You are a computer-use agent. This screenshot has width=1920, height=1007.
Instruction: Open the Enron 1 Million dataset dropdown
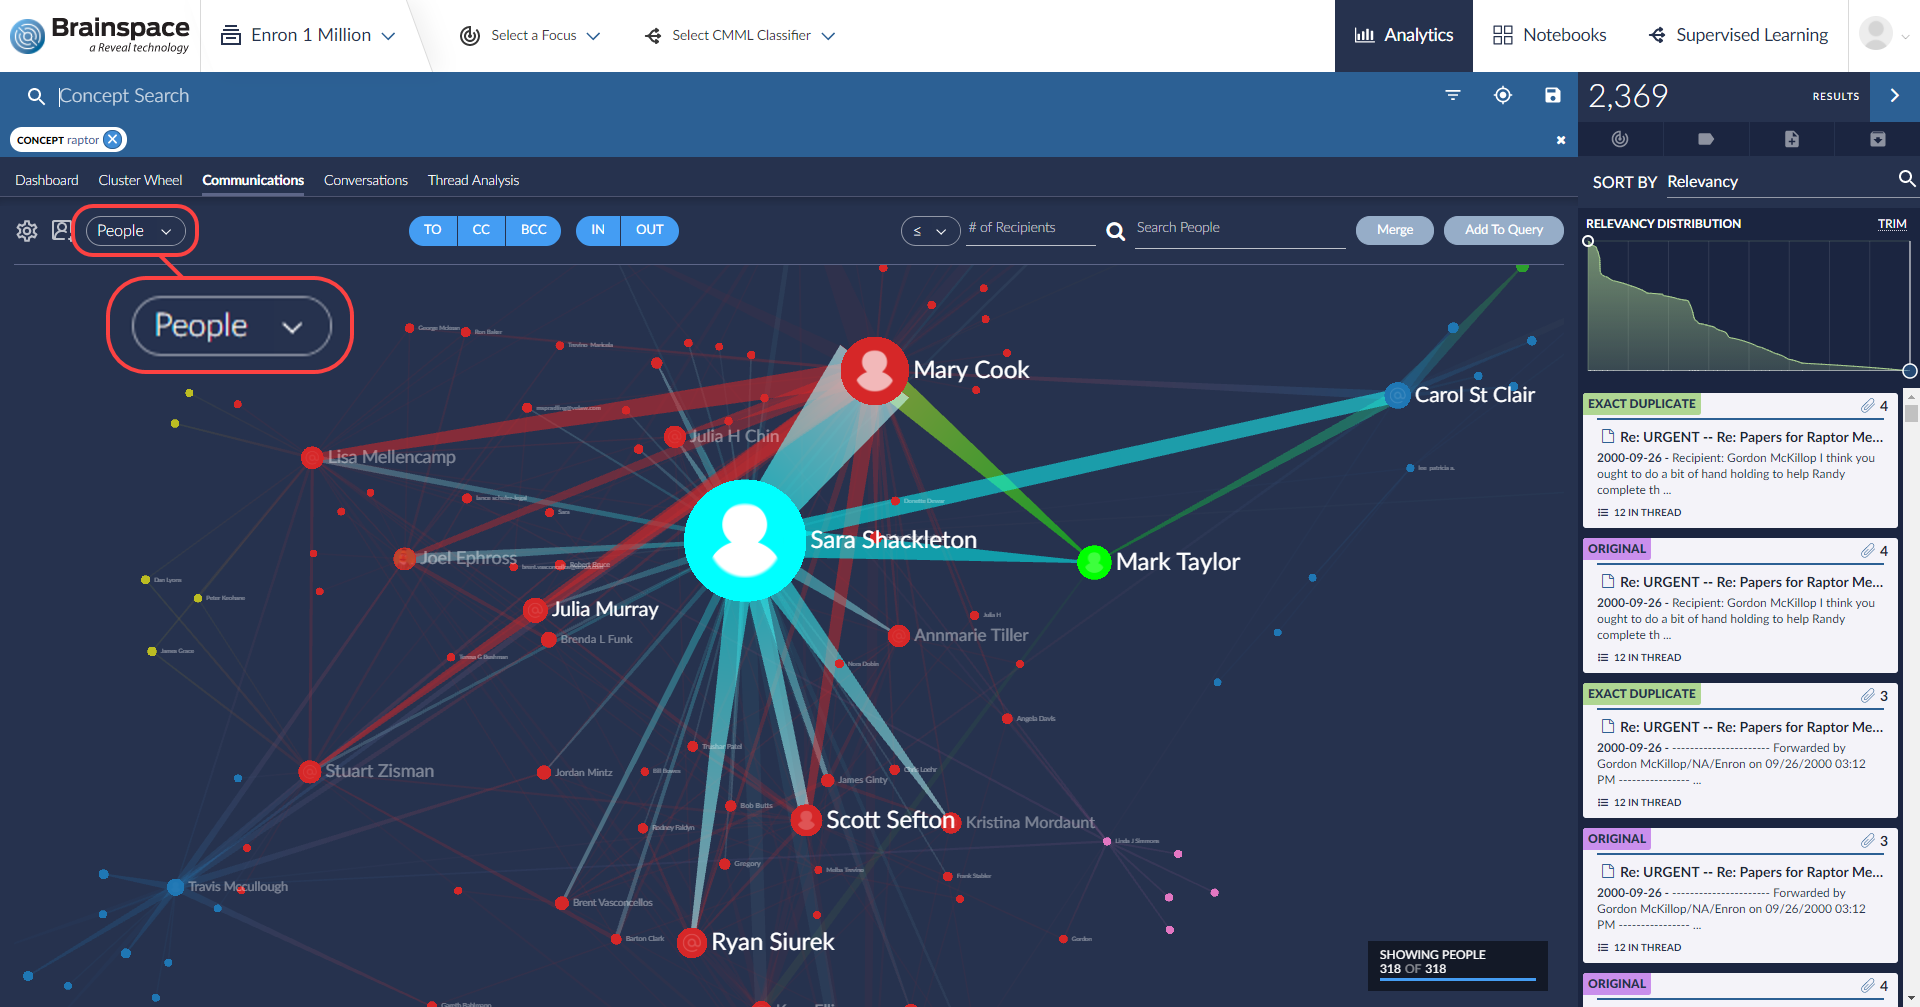tap(308, 35)
